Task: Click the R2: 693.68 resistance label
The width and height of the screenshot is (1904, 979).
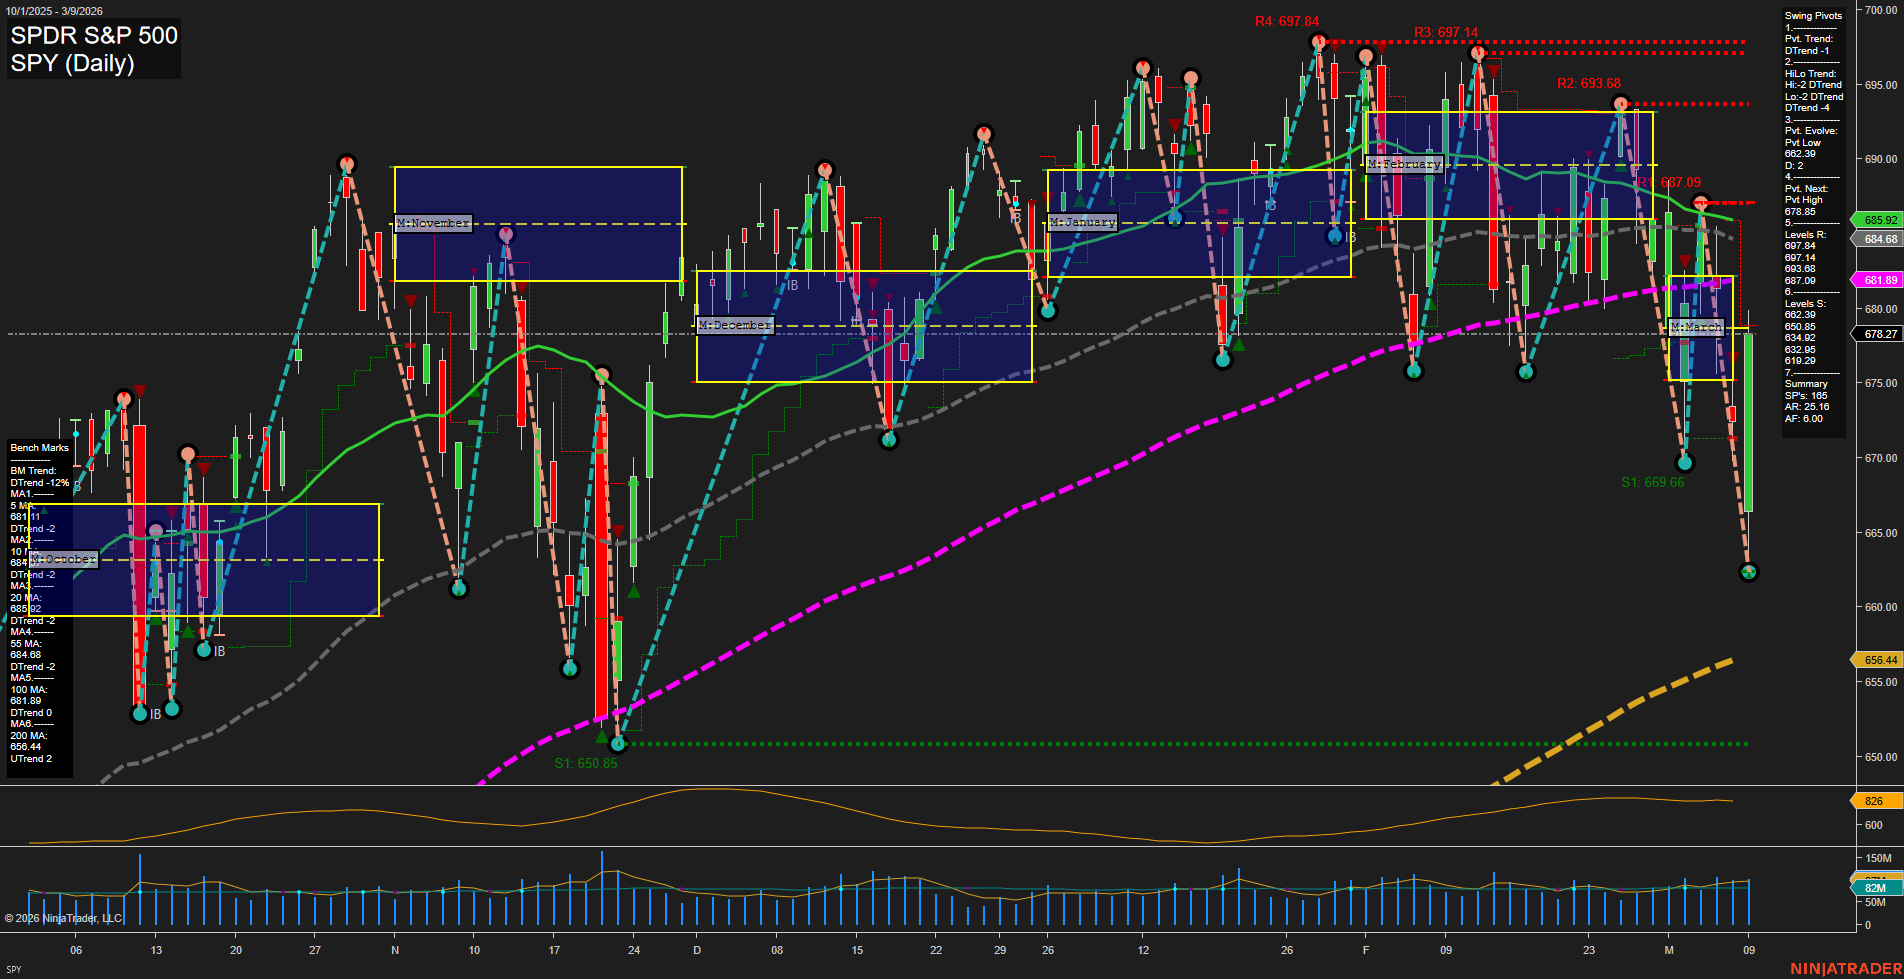Action: click(x=1588, y=83)
